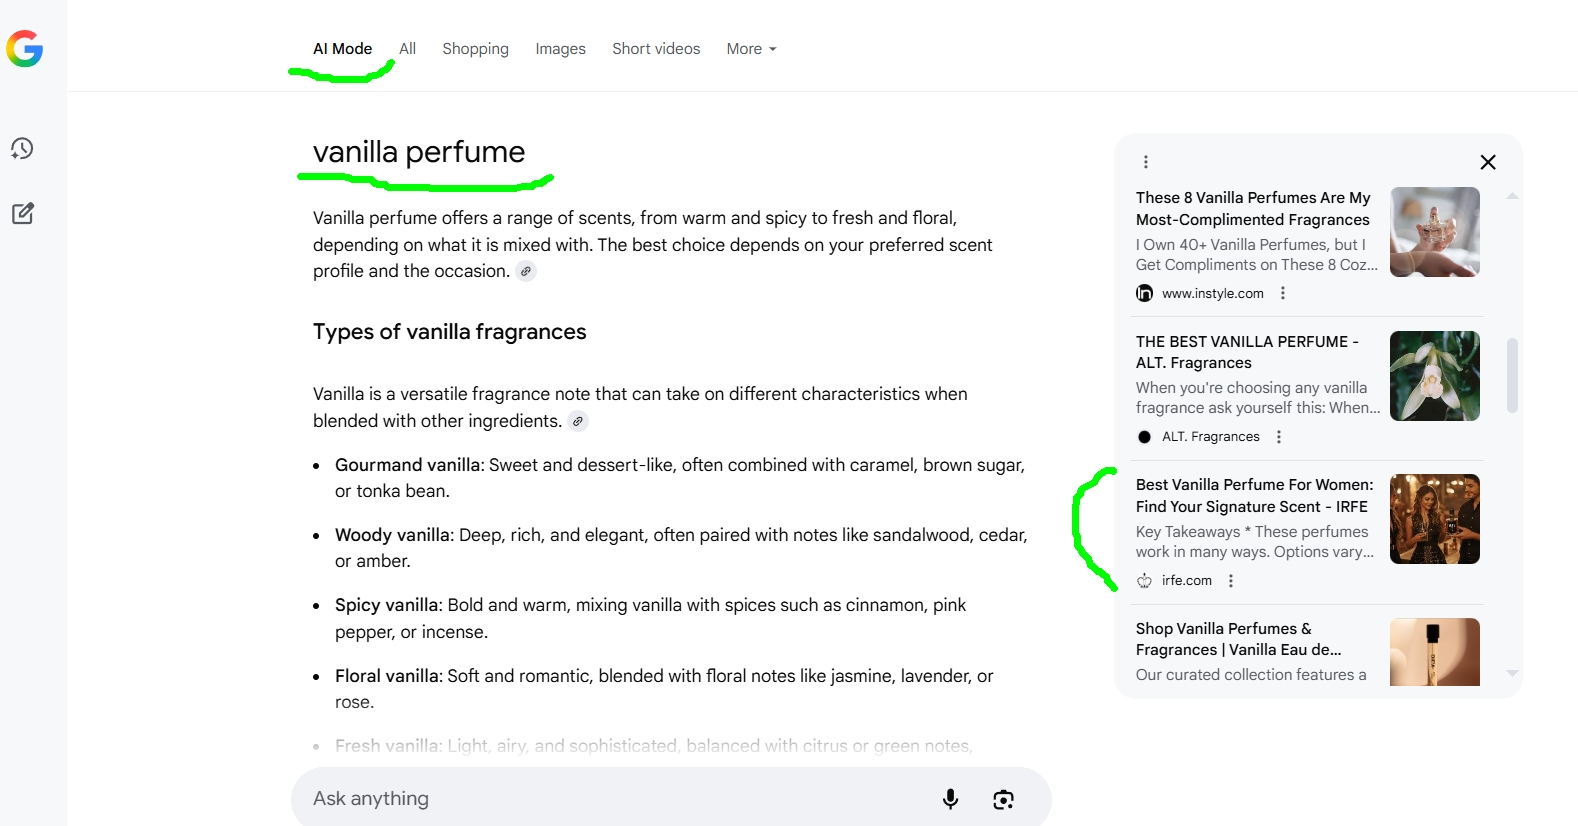Click the Shop Vanilla Perfumes thumbnail
The height and width of the screenshot is (826, 1578).
click(1435, 652)
